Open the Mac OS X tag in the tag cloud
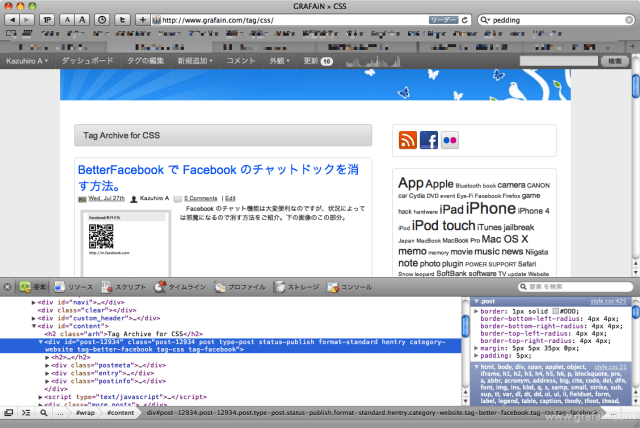 pos(504,239)
